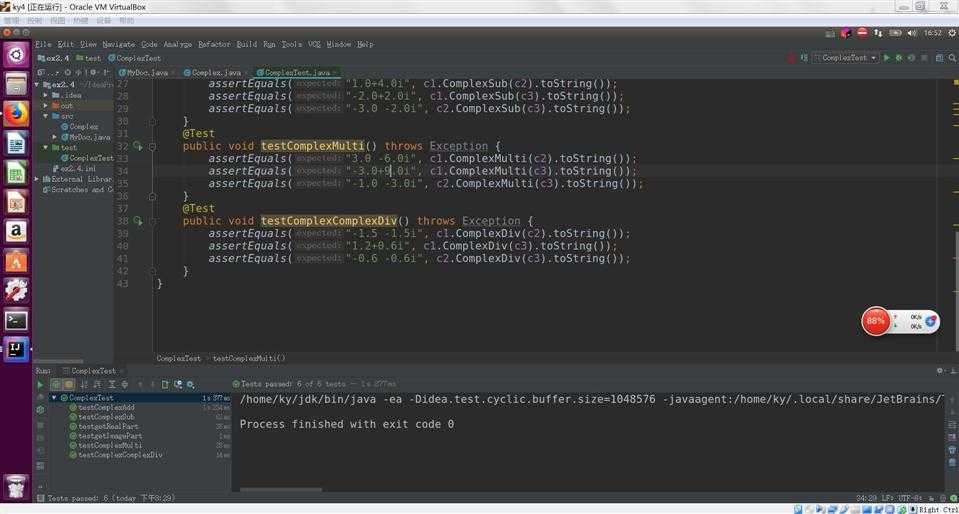Toggle show ignored tests in Run panel
The image size is (959, 514).
(x=69, y=385)
